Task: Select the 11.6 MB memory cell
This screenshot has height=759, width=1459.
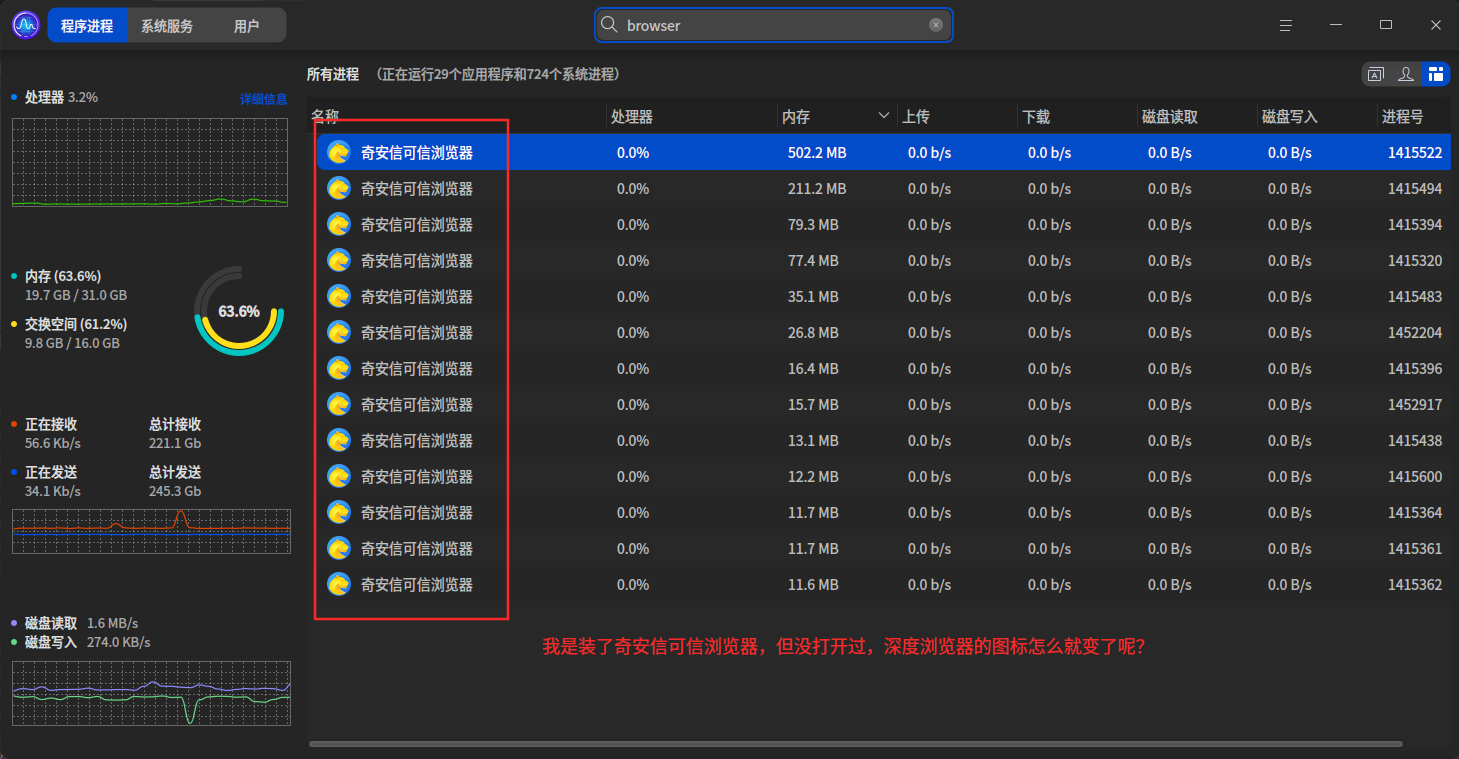Action: 813,585
